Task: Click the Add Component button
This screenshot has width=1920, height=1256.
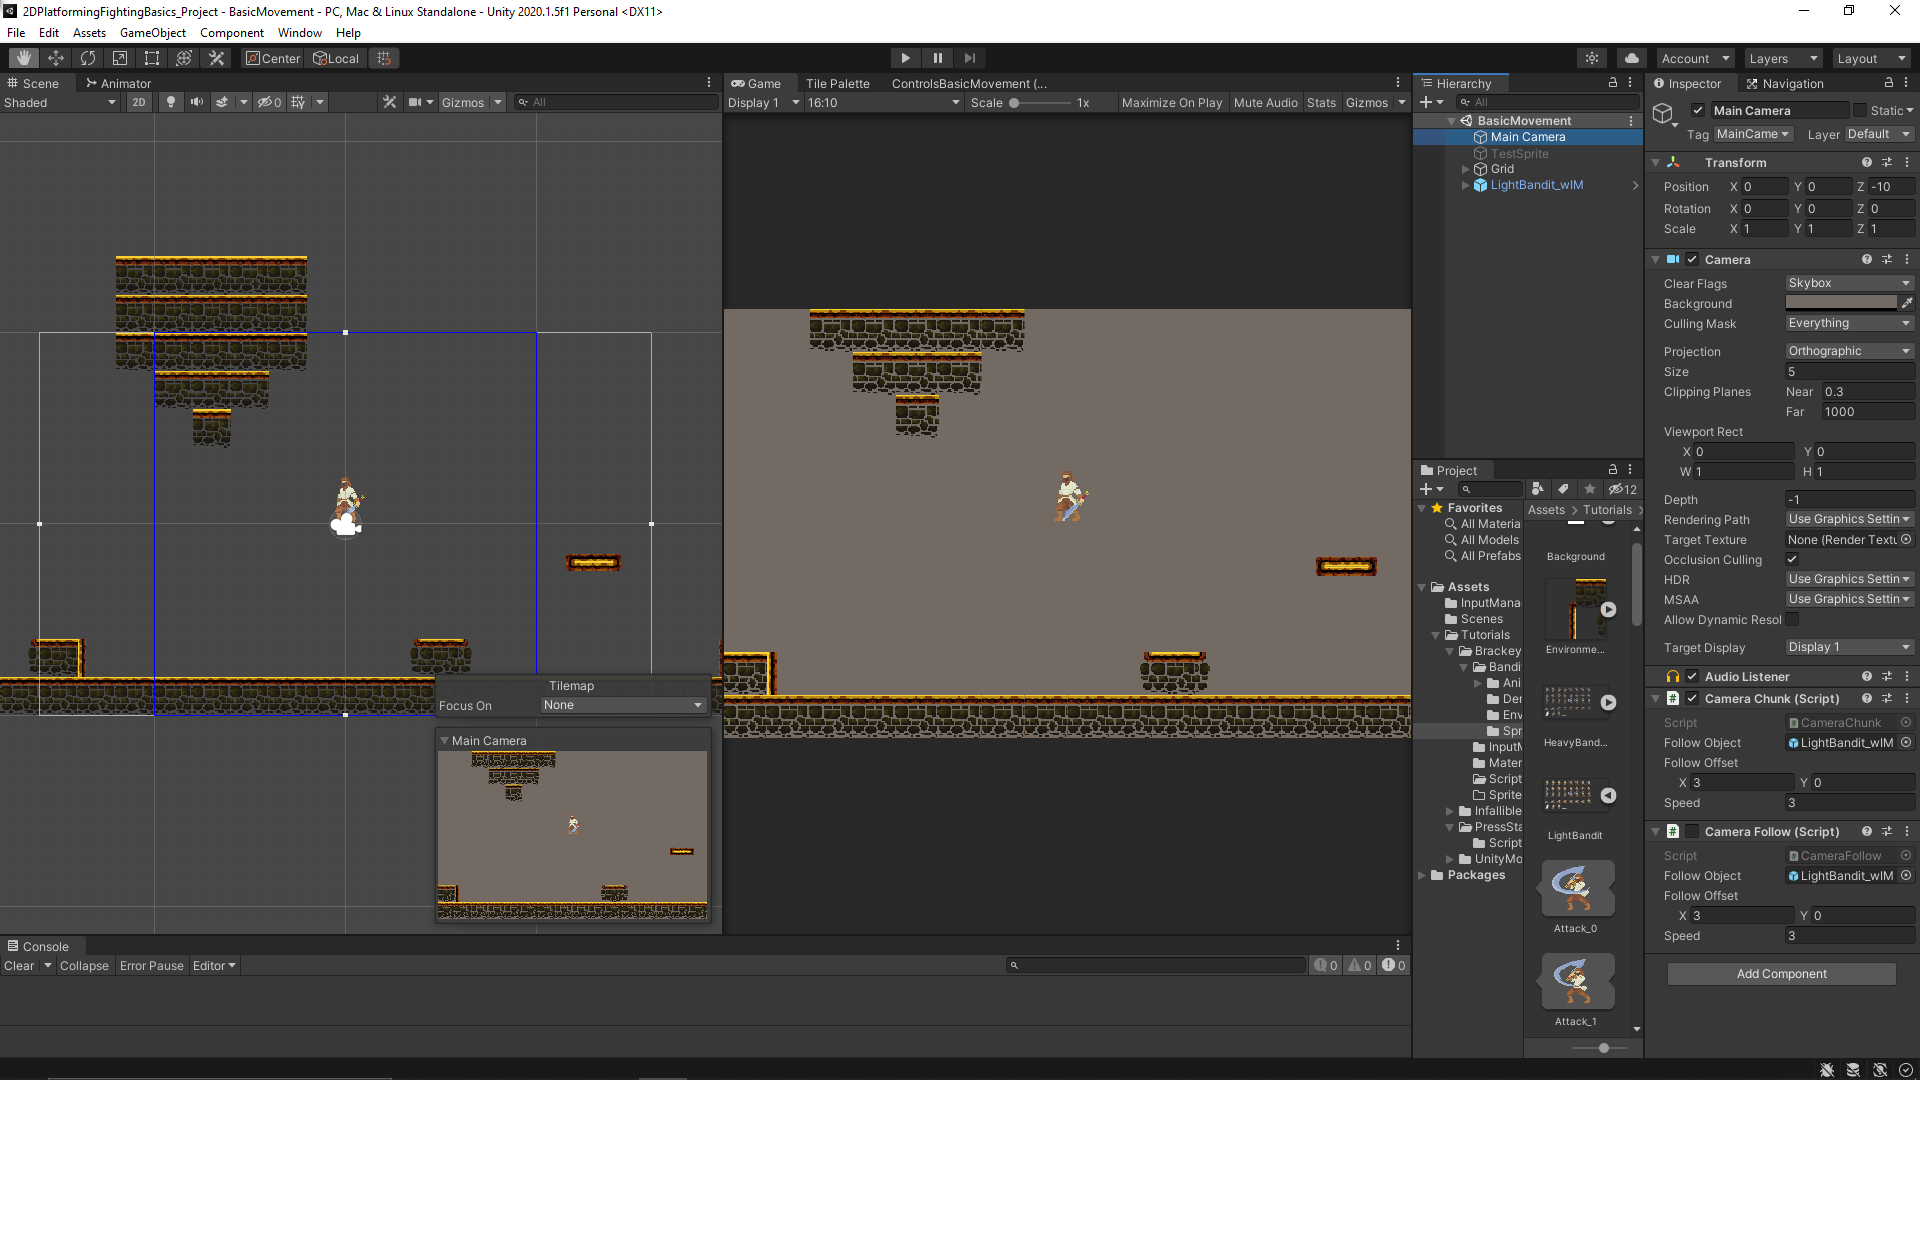Action: (1781, 973)
